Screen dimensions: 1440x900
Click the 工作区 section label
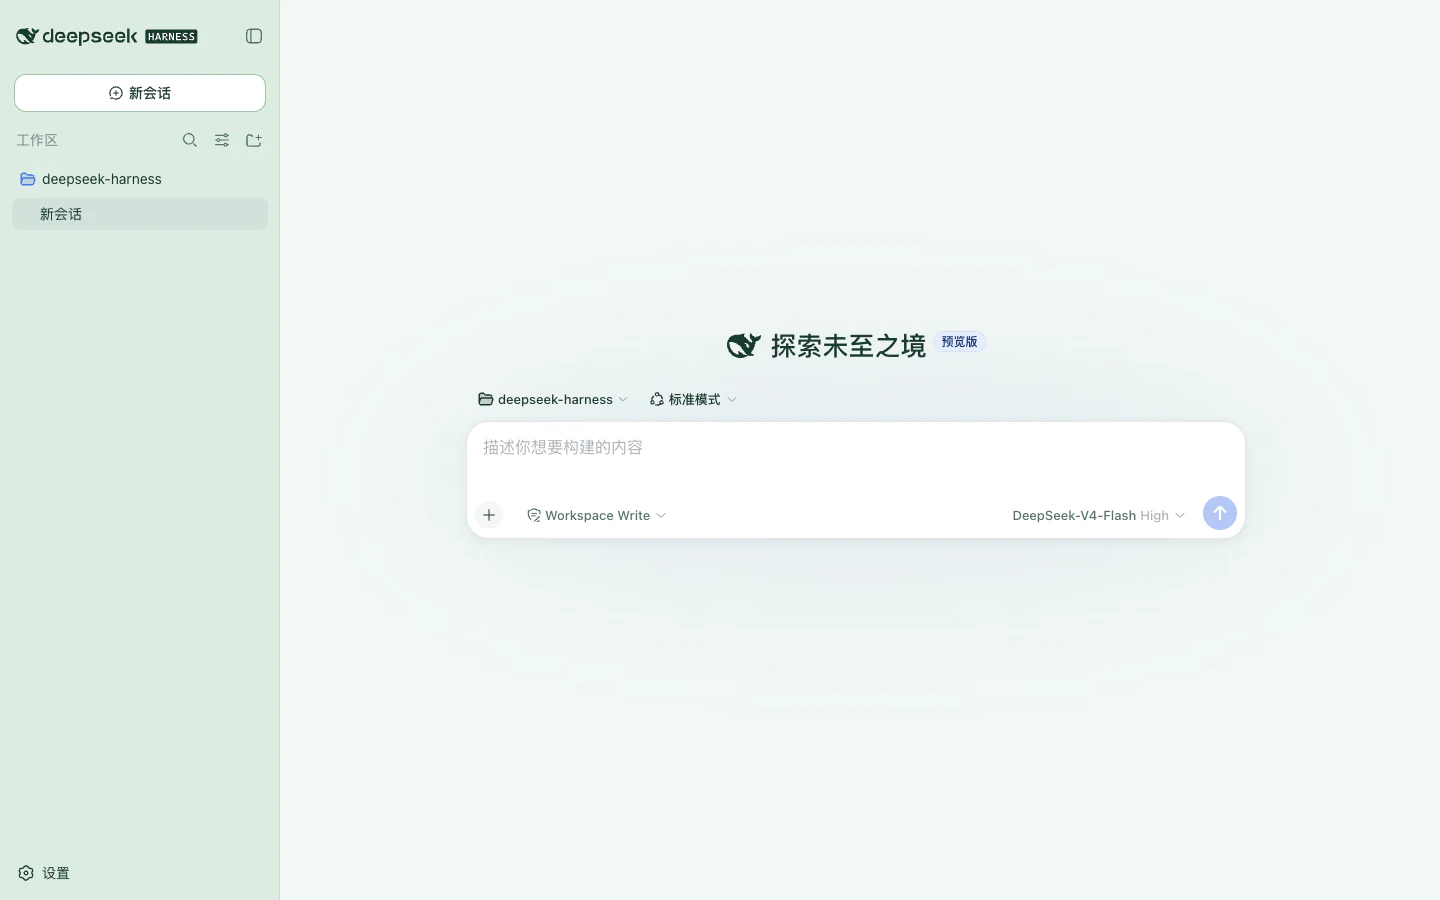tap(37, 140)
